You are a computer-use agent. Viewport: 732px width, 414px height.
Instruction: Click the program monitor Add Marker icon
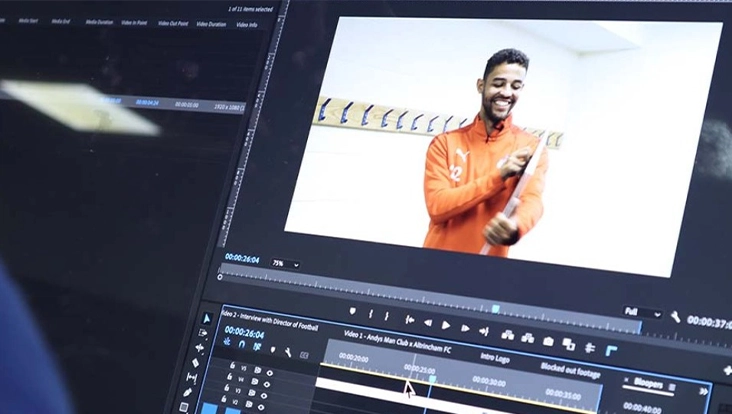353,311
